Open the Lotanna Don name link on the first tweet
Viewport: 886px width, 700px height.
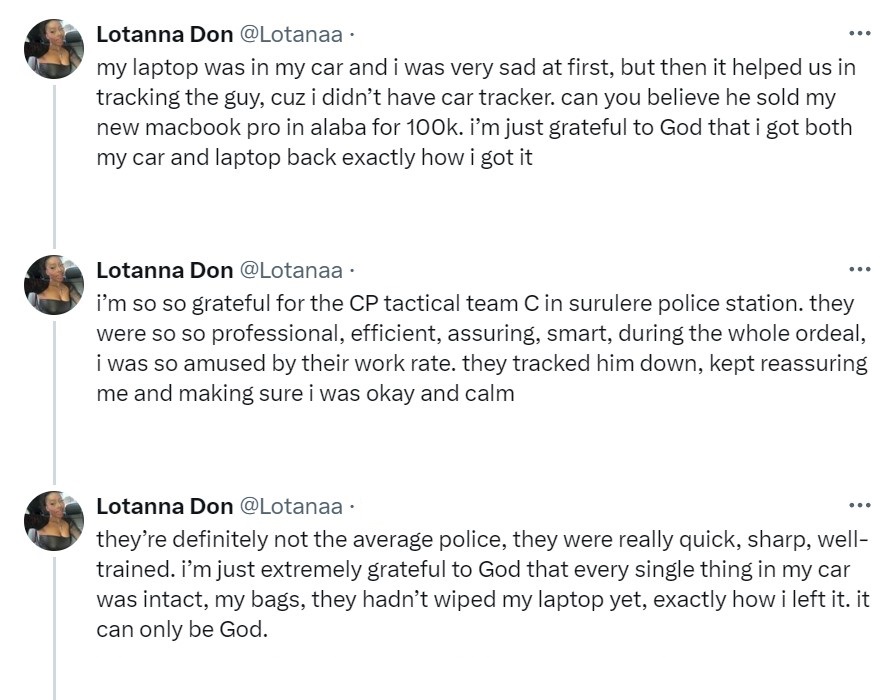click(163, 35)
